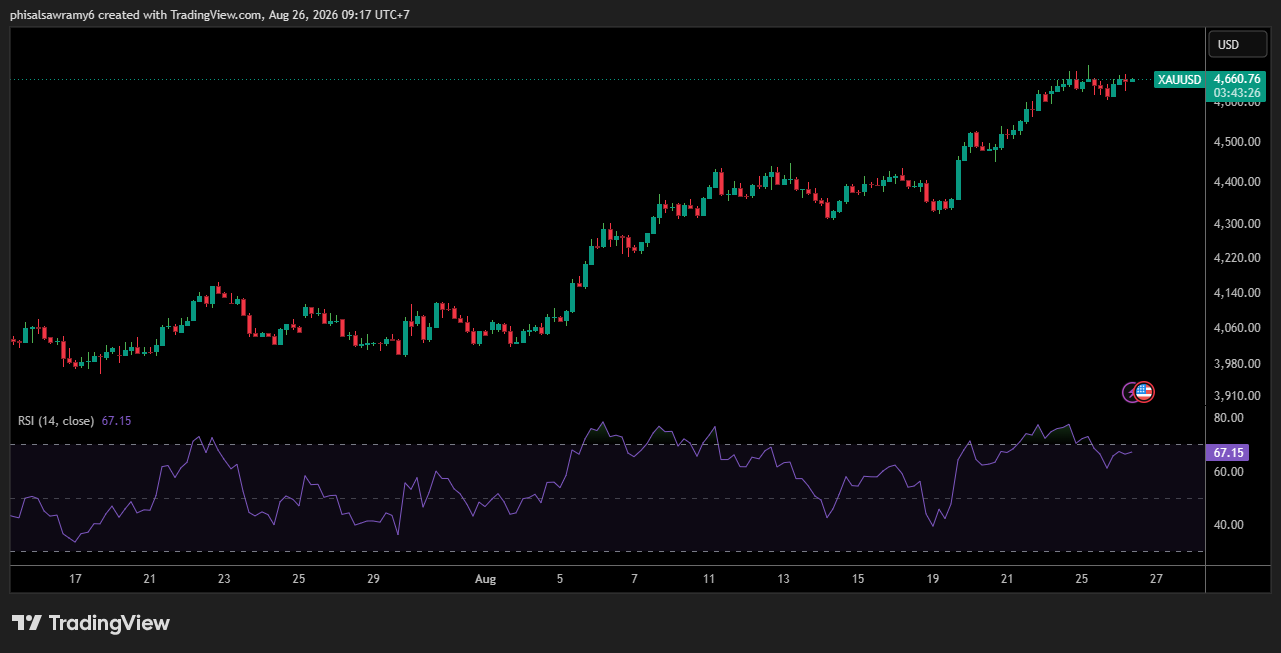Click the 80.00 RSI axis label
The height and width of the screenshot is (653, 1281).
[1228, 418]
